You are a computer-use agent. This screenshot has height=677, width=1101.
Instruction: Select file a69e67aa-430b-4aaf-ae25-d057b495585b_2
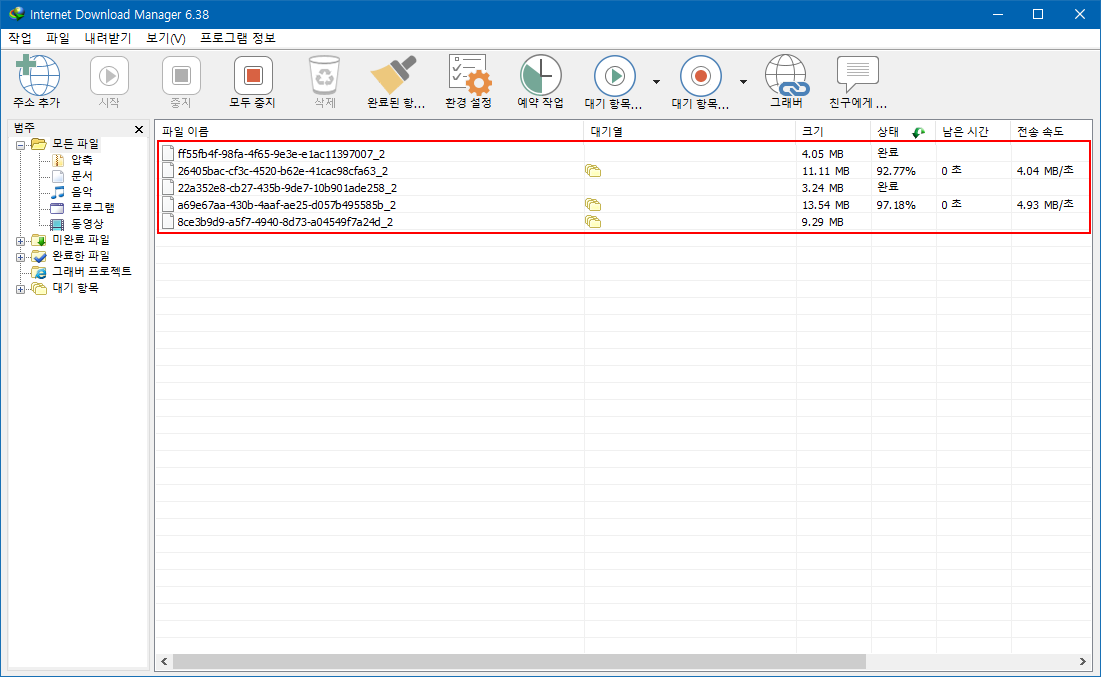286,205
